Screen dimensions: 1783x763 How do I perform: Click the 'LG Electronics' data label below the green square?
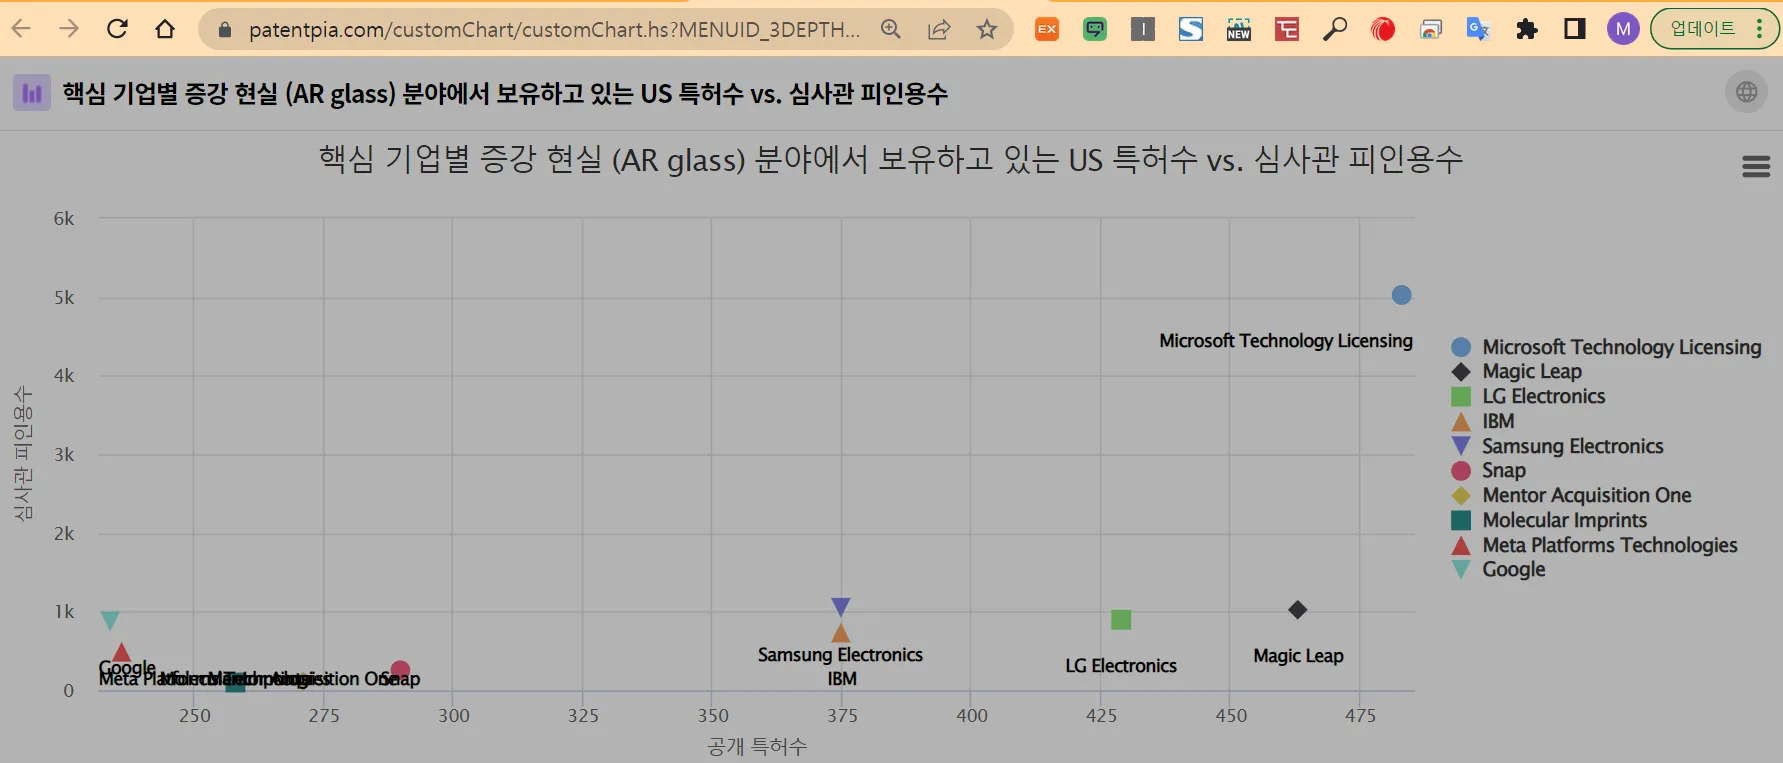pos(1121,666)
